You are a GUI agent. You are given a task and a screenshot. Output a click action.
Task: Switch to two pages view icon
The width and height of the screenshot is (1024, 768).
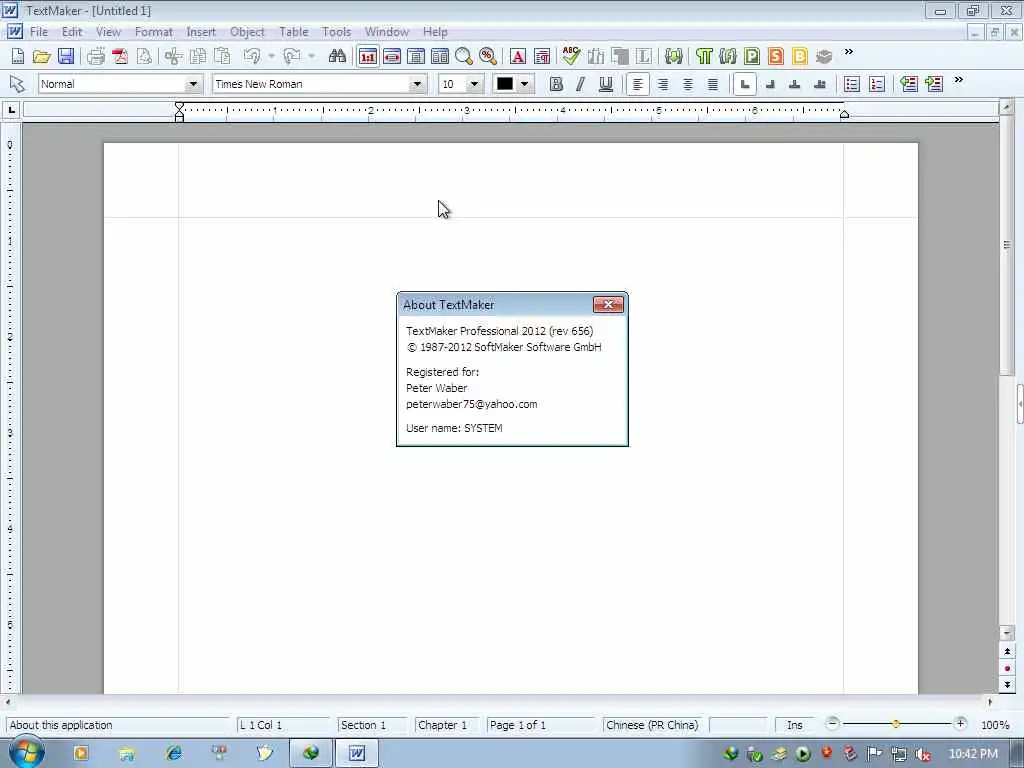coord(440,57)
